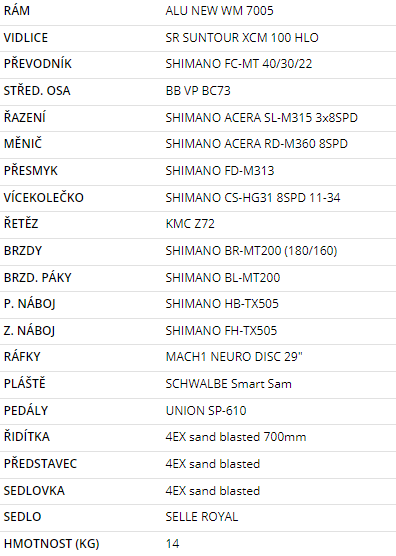Click the RÁM row label
This screenshot has height=556, width=396.
tap(17, 11)
